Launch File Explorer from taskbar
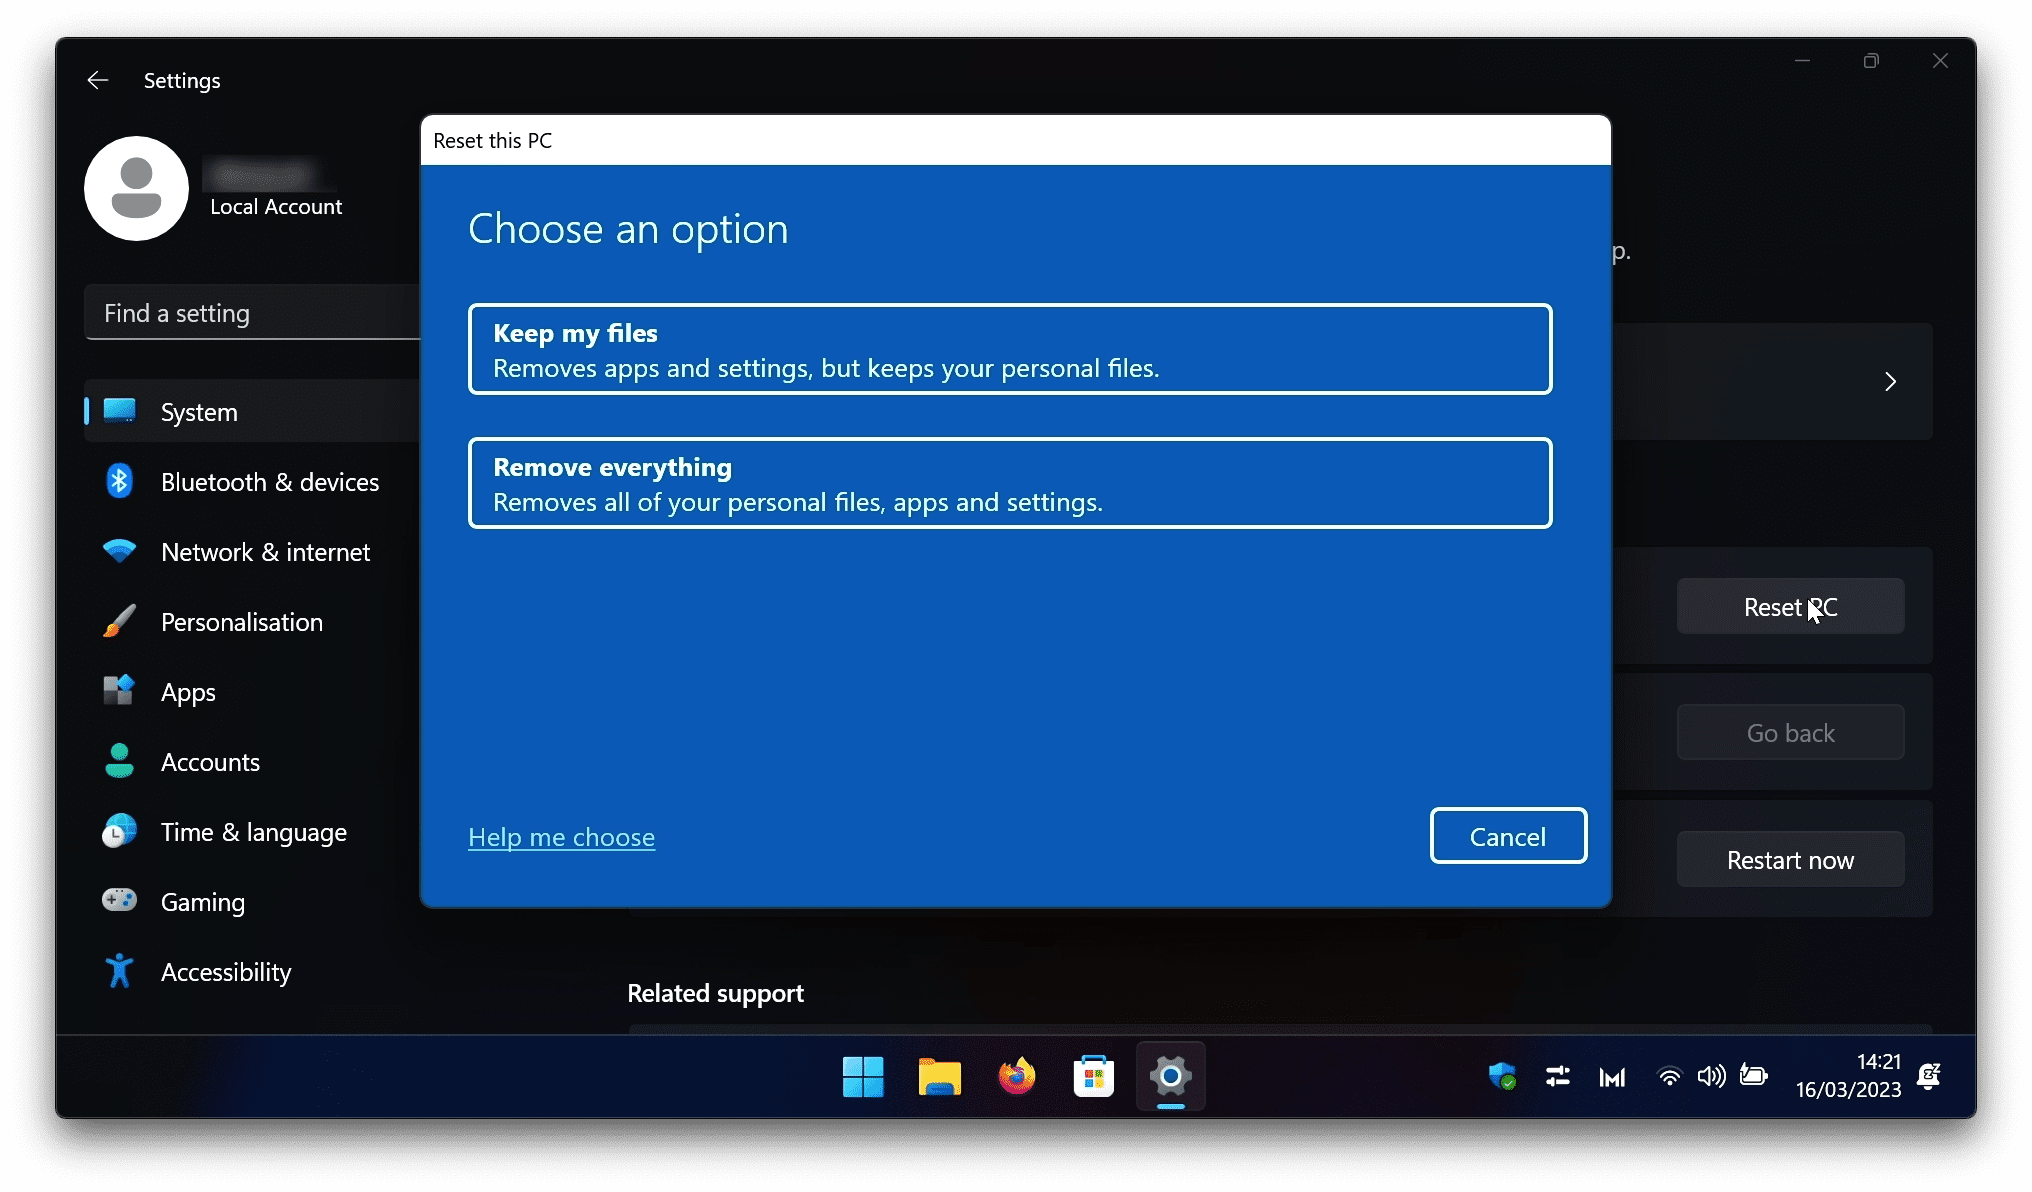This screenshot has width=2032, height=1192. point(940,1077)
